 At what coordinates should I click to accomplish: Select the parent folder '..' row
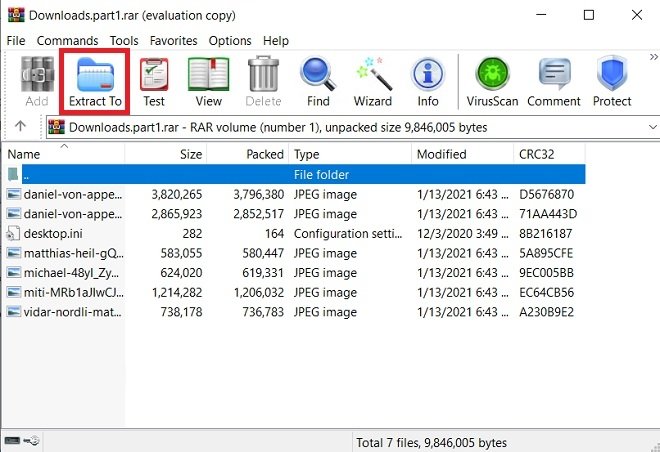tap(295, 174)
